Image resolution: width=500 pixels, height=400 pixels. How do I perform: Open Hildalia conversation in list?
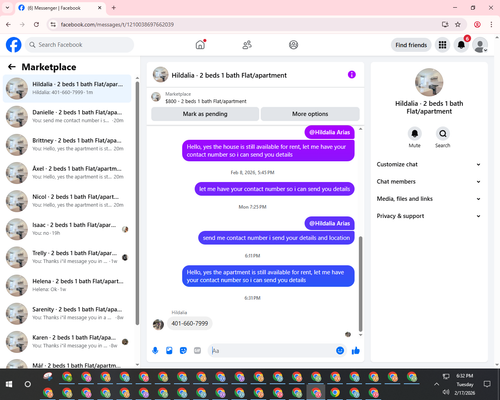point(67,88)
